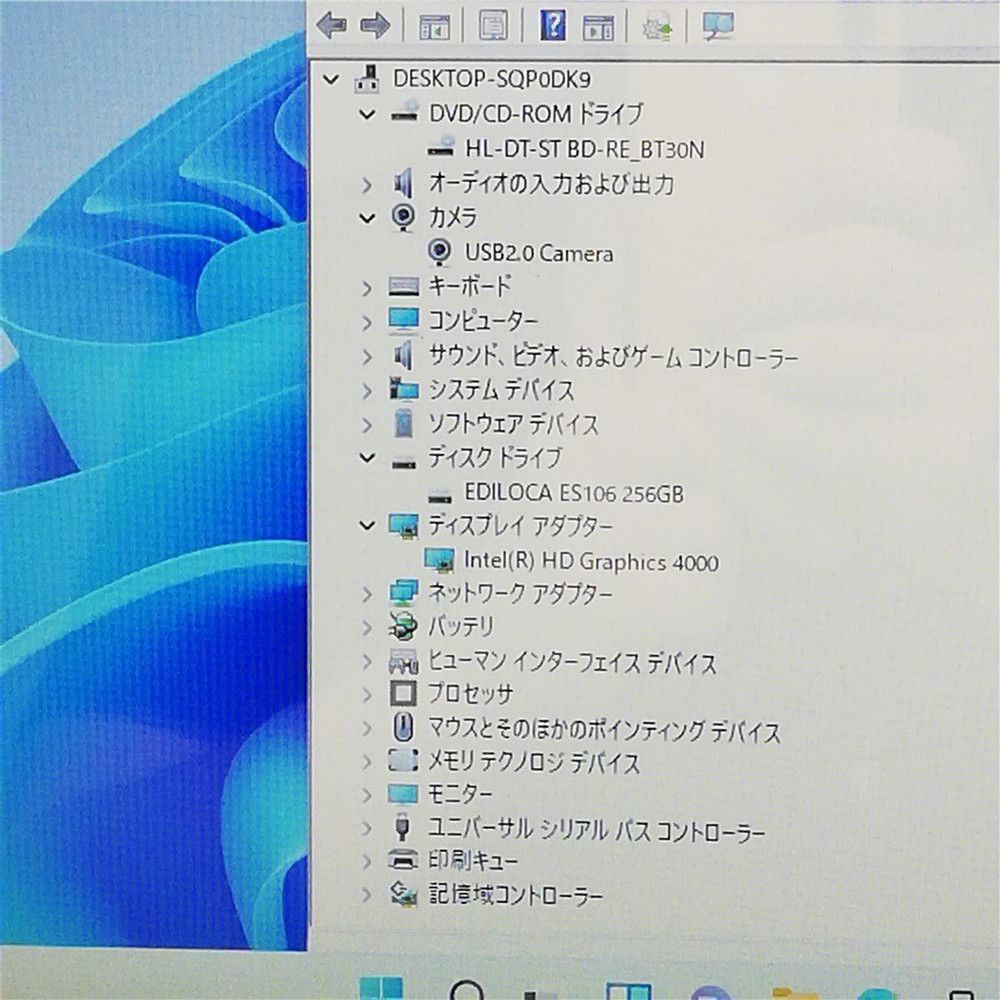
Task: Click the speaker icon beside オーディオの入力および出力
Action: [403, 184]
